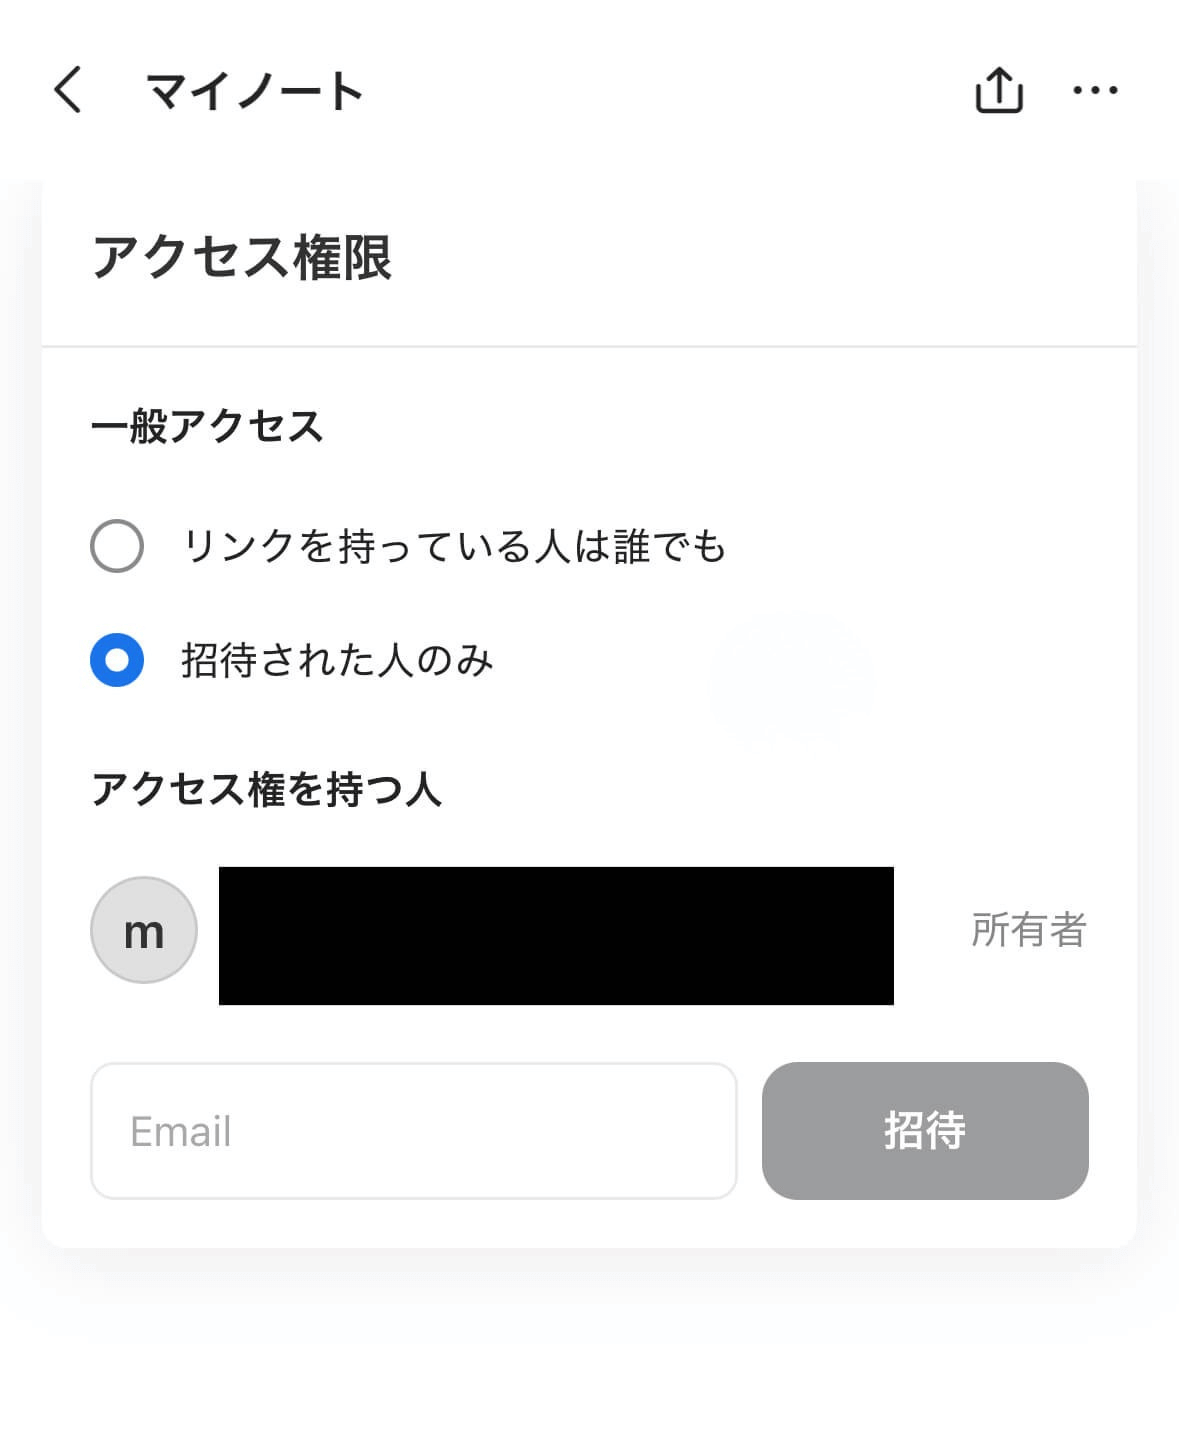
Task: Select the "リンクを持っている人は誰でも" radio button
Action: tap(117, 546)
